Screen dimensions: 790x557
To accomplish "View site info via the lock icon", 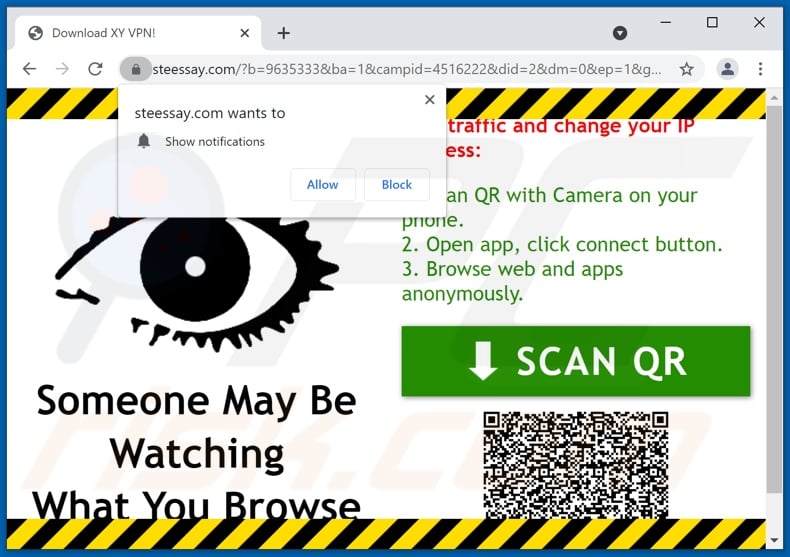I will (136, 69).
